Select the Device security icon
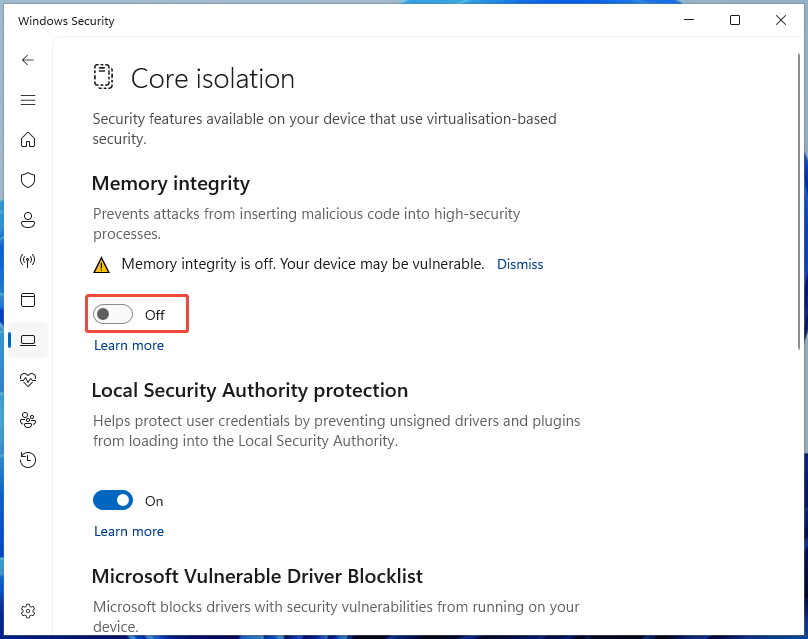808x639 pixels. pos(28,340)
